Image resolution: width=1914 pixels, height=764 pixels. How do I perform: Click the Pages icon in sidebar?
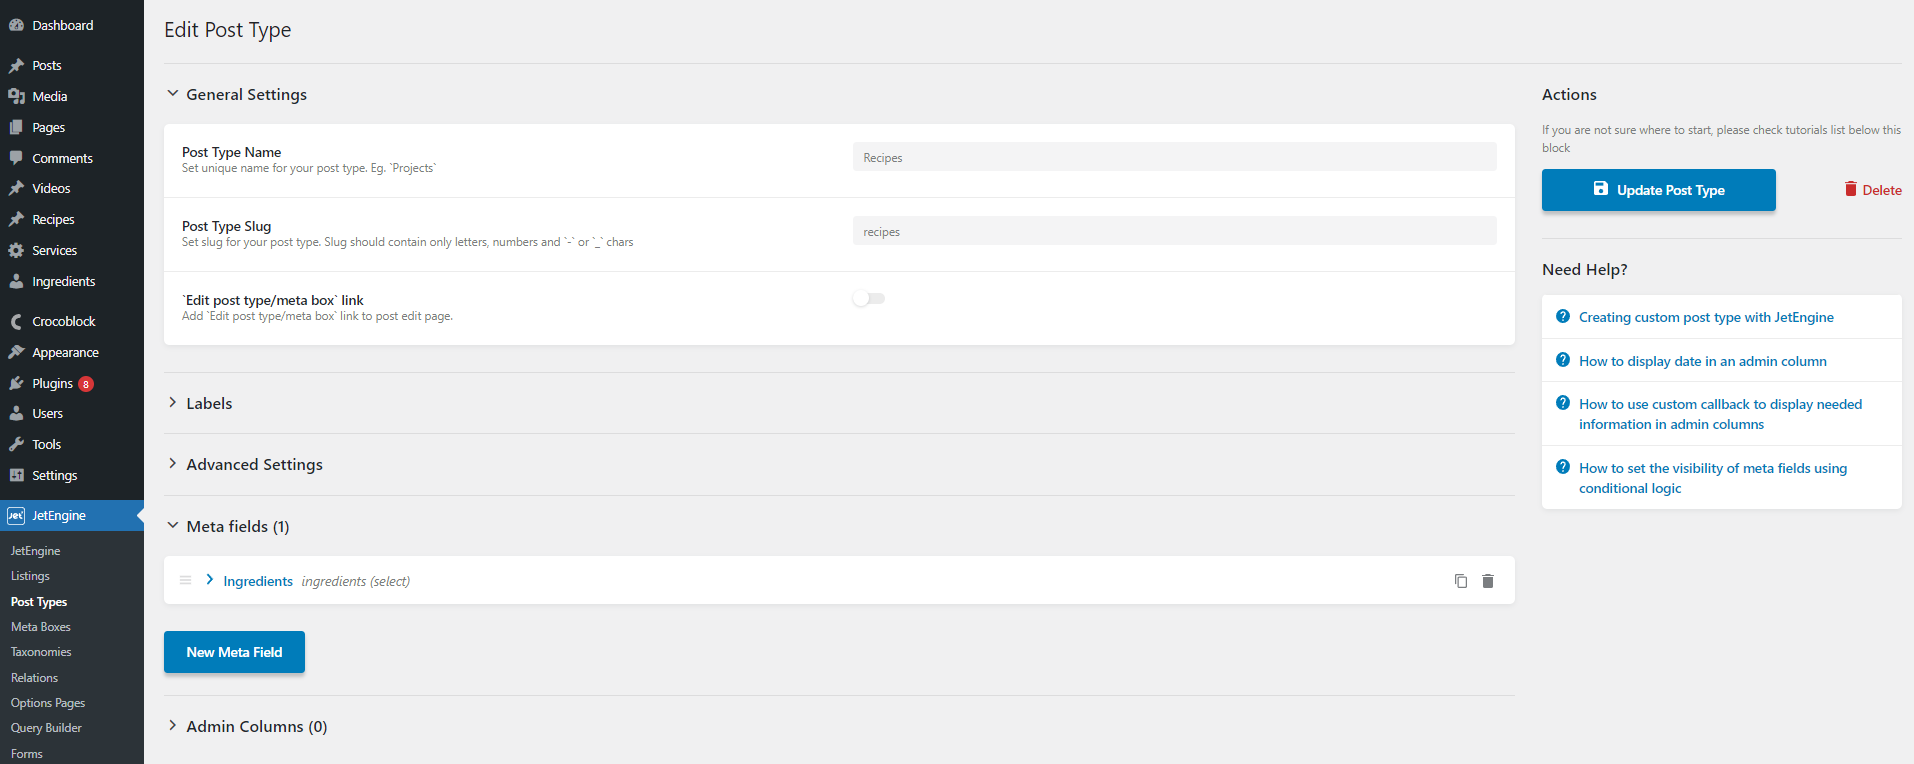pyautogui.click(x=16, y=127)
